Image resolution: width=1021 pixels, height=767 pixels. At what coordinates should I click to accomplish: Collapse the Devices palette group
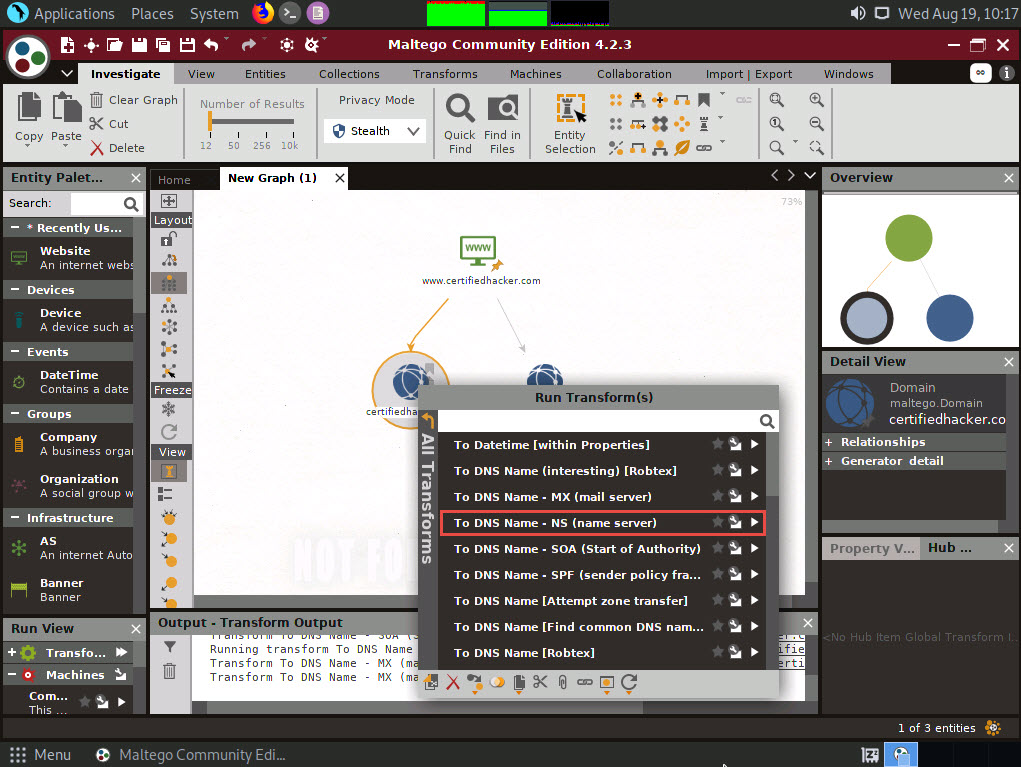[15, 289]
